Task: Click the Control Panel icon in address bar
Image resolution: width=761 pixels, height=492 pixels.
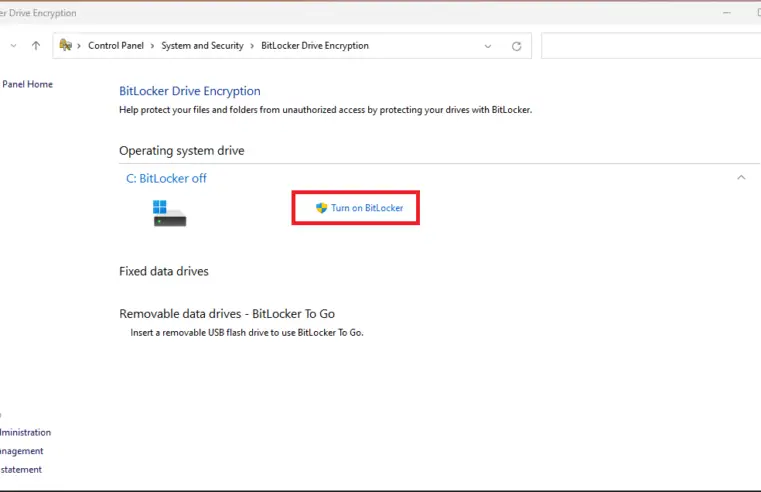Action: 66,46
